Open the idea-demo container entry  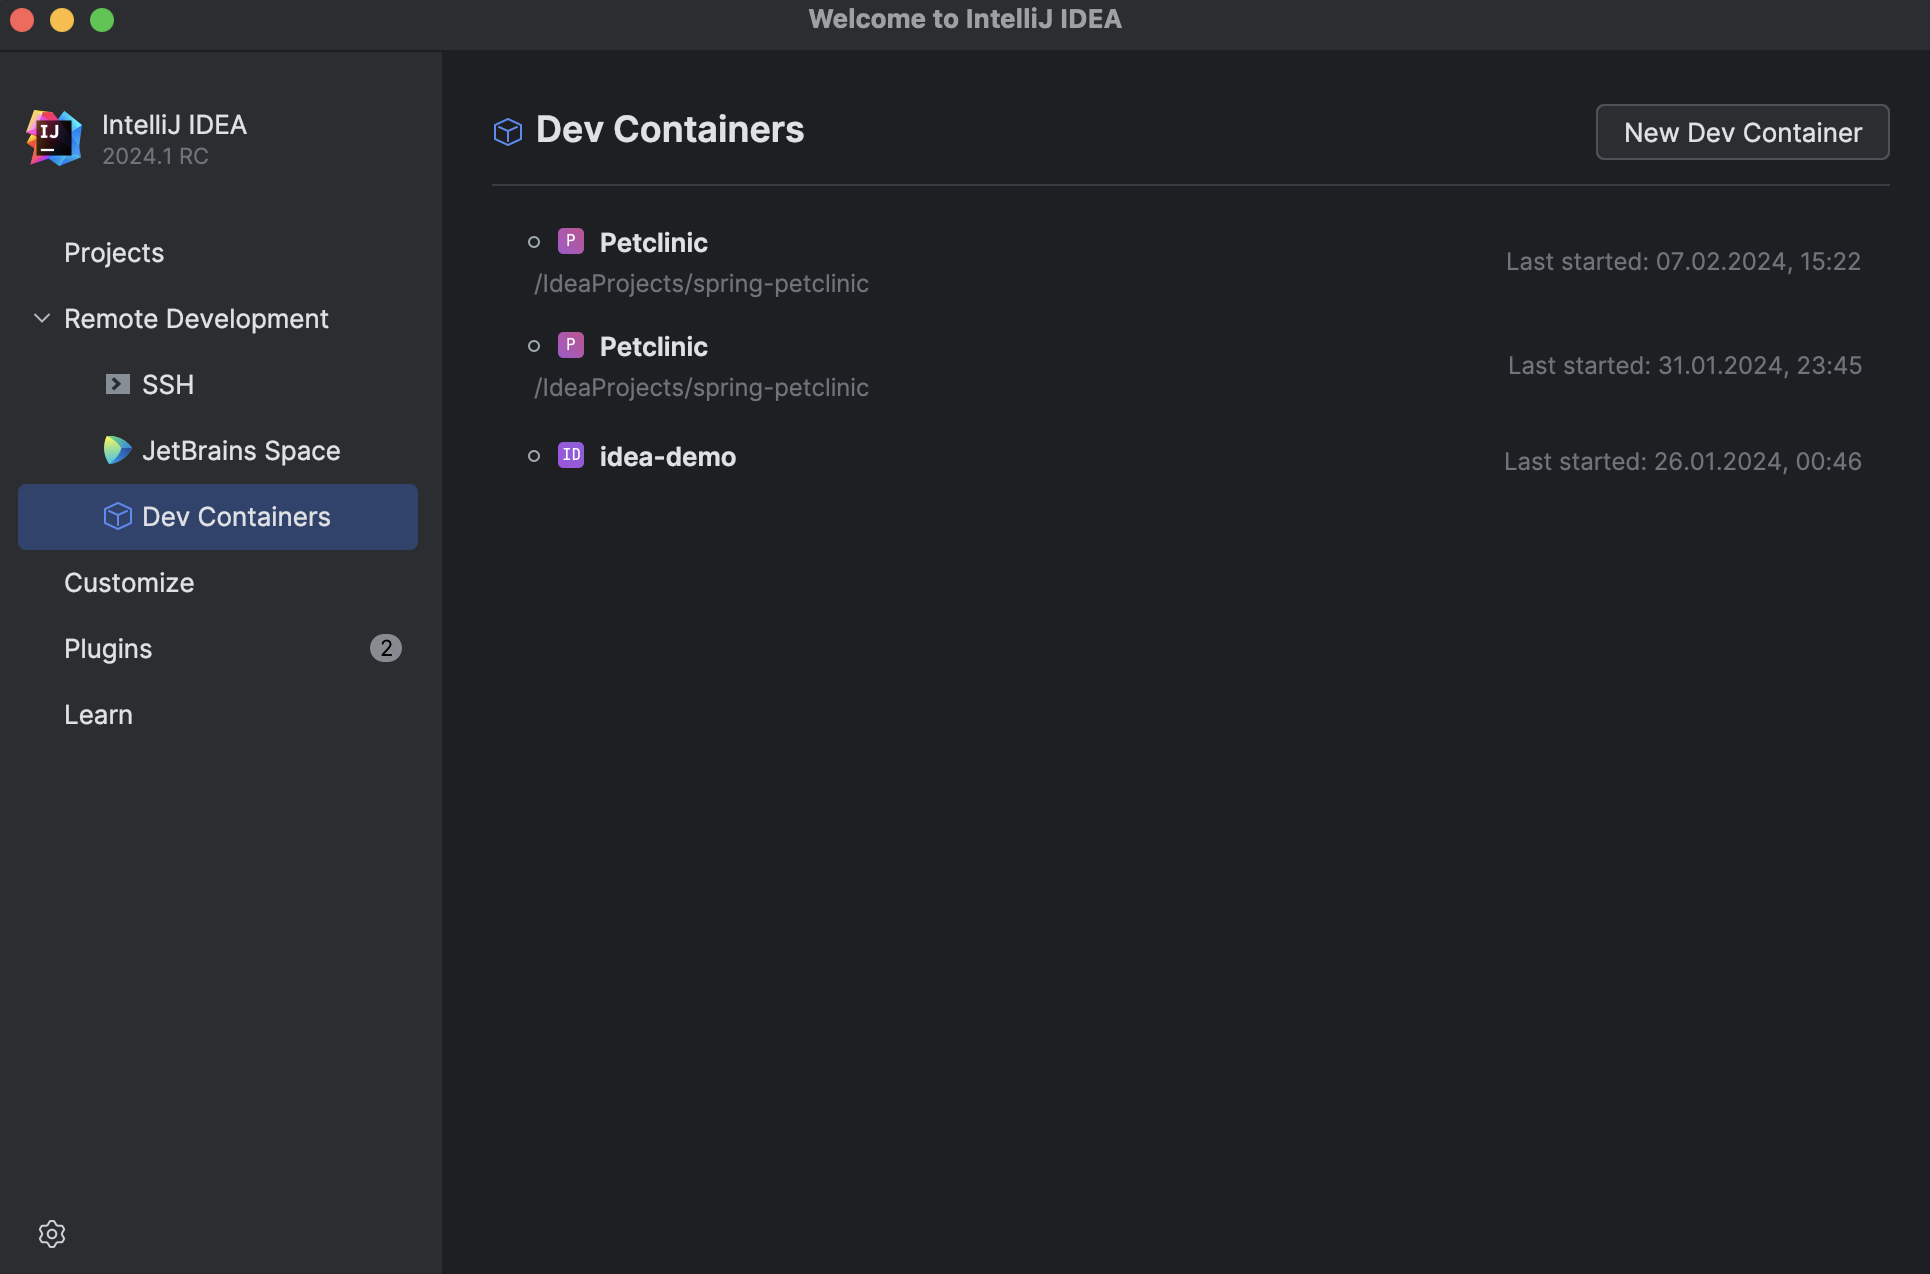pos(667,456)
